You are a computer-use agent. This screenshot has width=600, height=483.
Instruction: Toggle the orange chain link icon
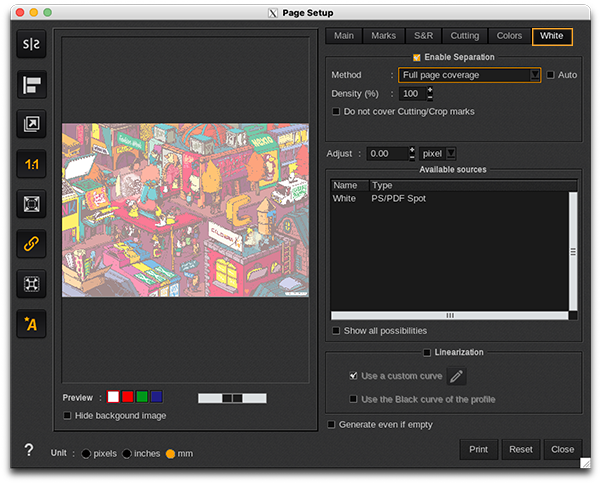tap(32, 244)
